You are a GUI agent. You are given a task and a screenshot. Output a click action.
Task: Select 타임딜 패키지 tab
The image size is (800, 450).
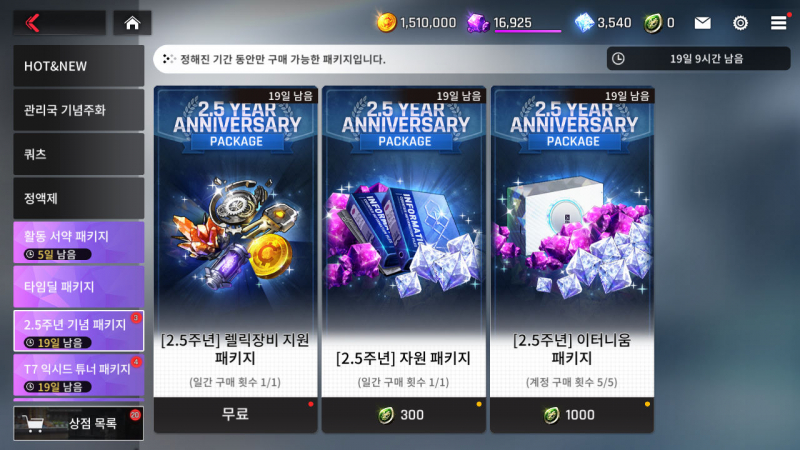(x=79, y=286)
